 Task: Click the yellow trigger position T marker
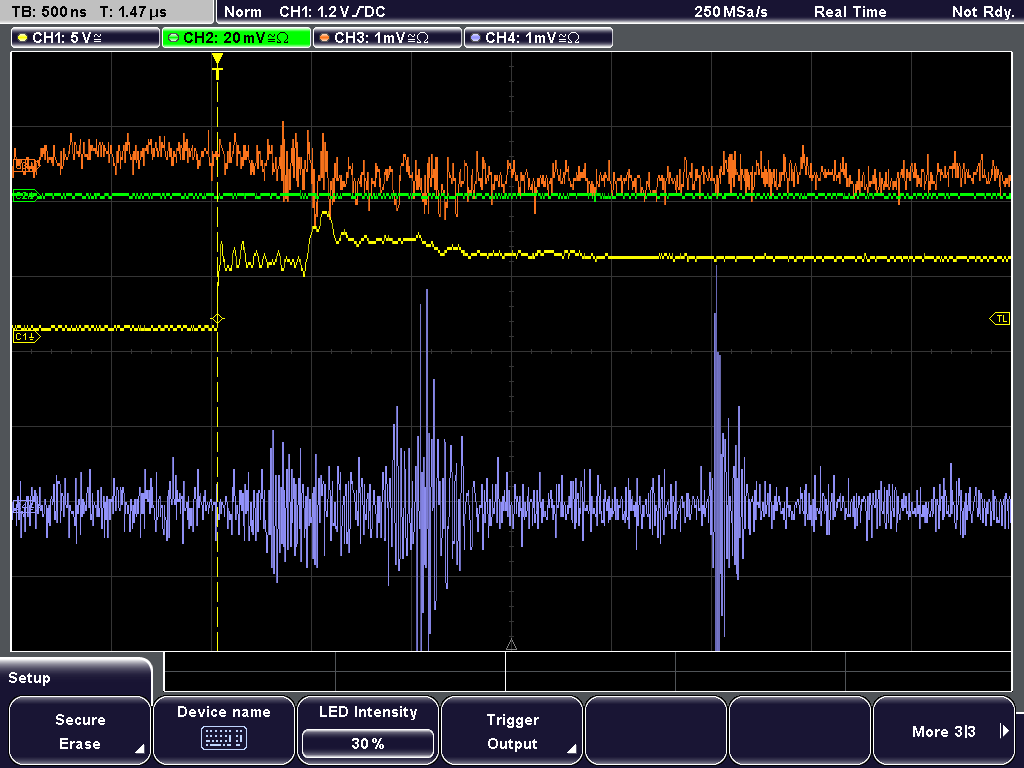217,66
